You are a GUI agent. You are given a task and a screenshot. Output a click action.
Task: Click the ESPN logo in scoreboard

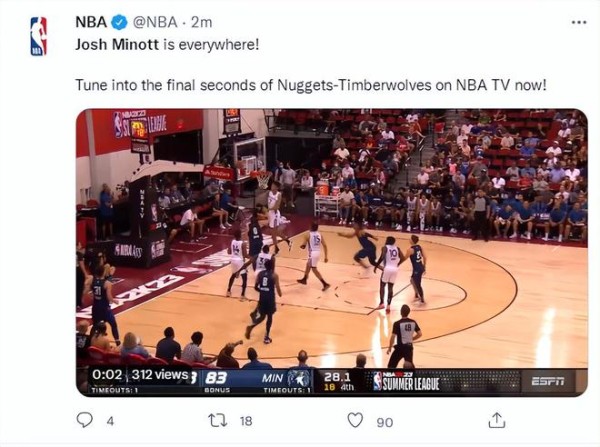(x=548, y=381)
